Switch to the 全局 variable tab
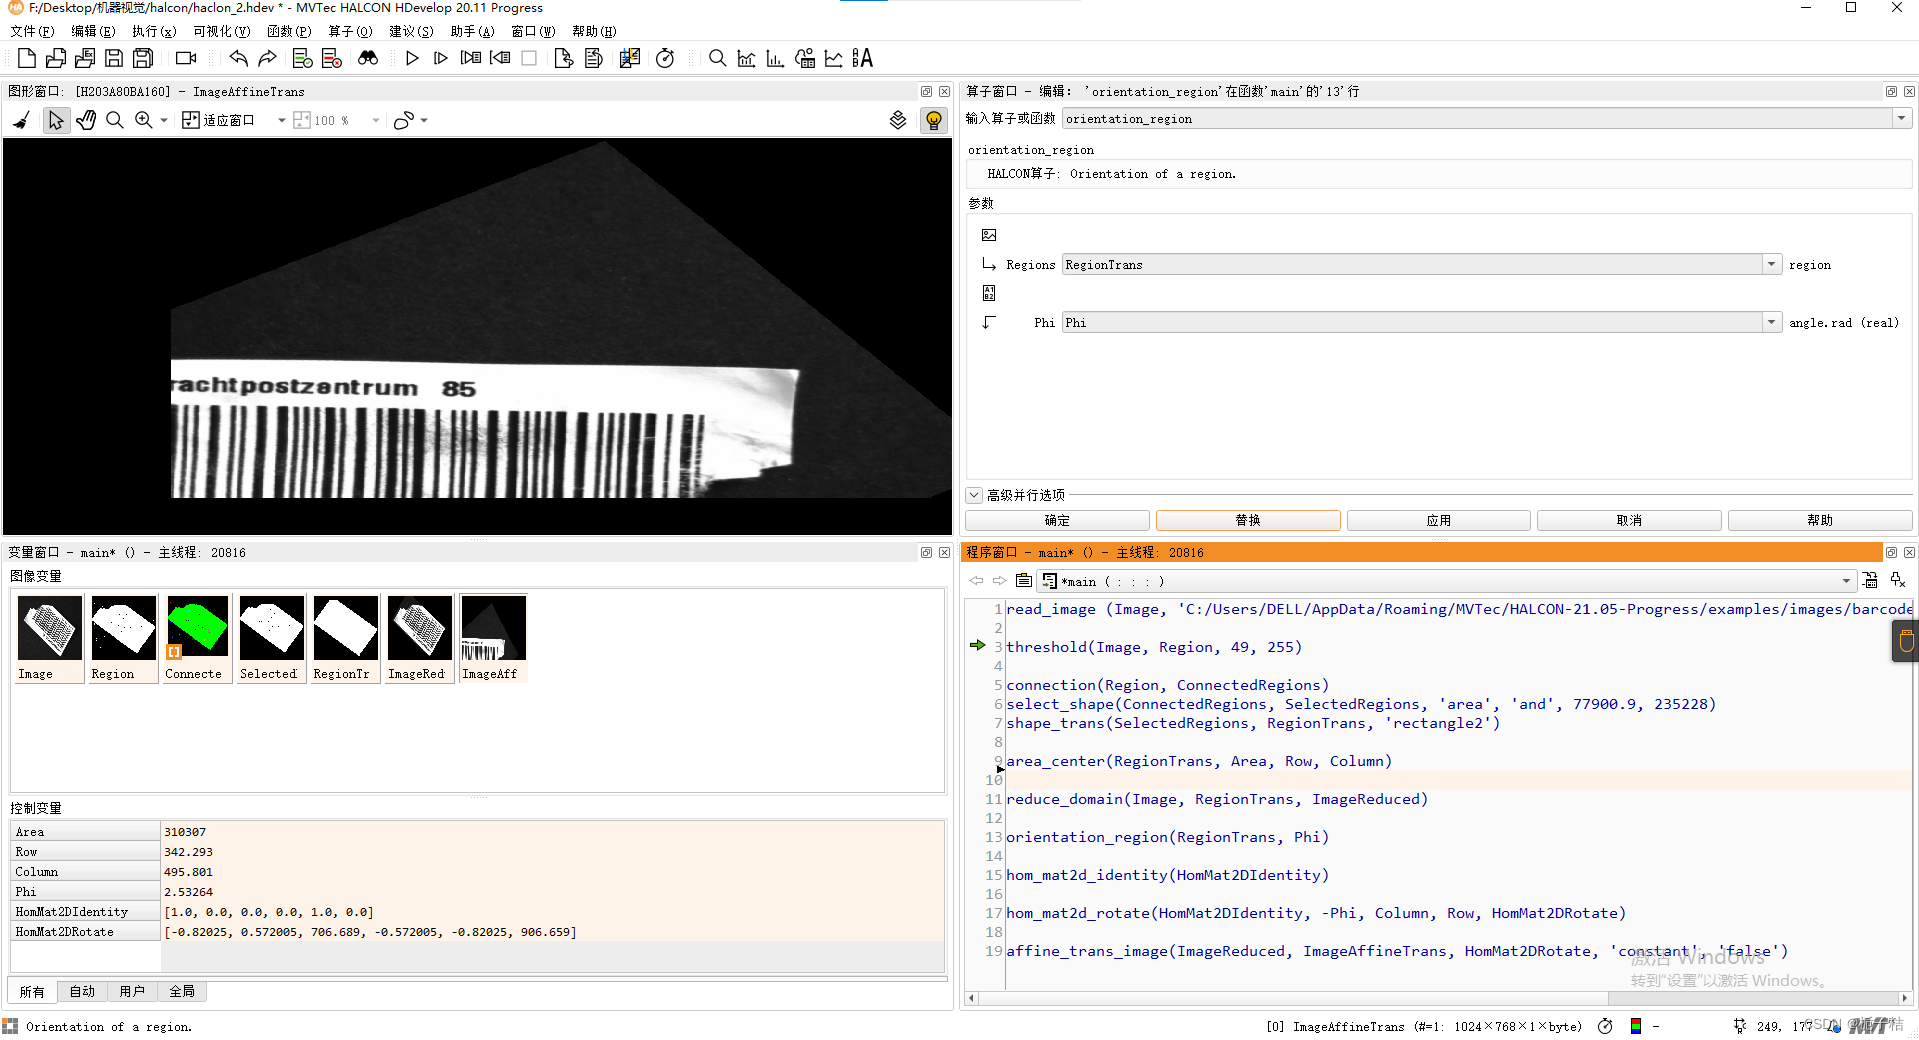This screenshot has height=1040, width=1919. click(x=182, y=991)
